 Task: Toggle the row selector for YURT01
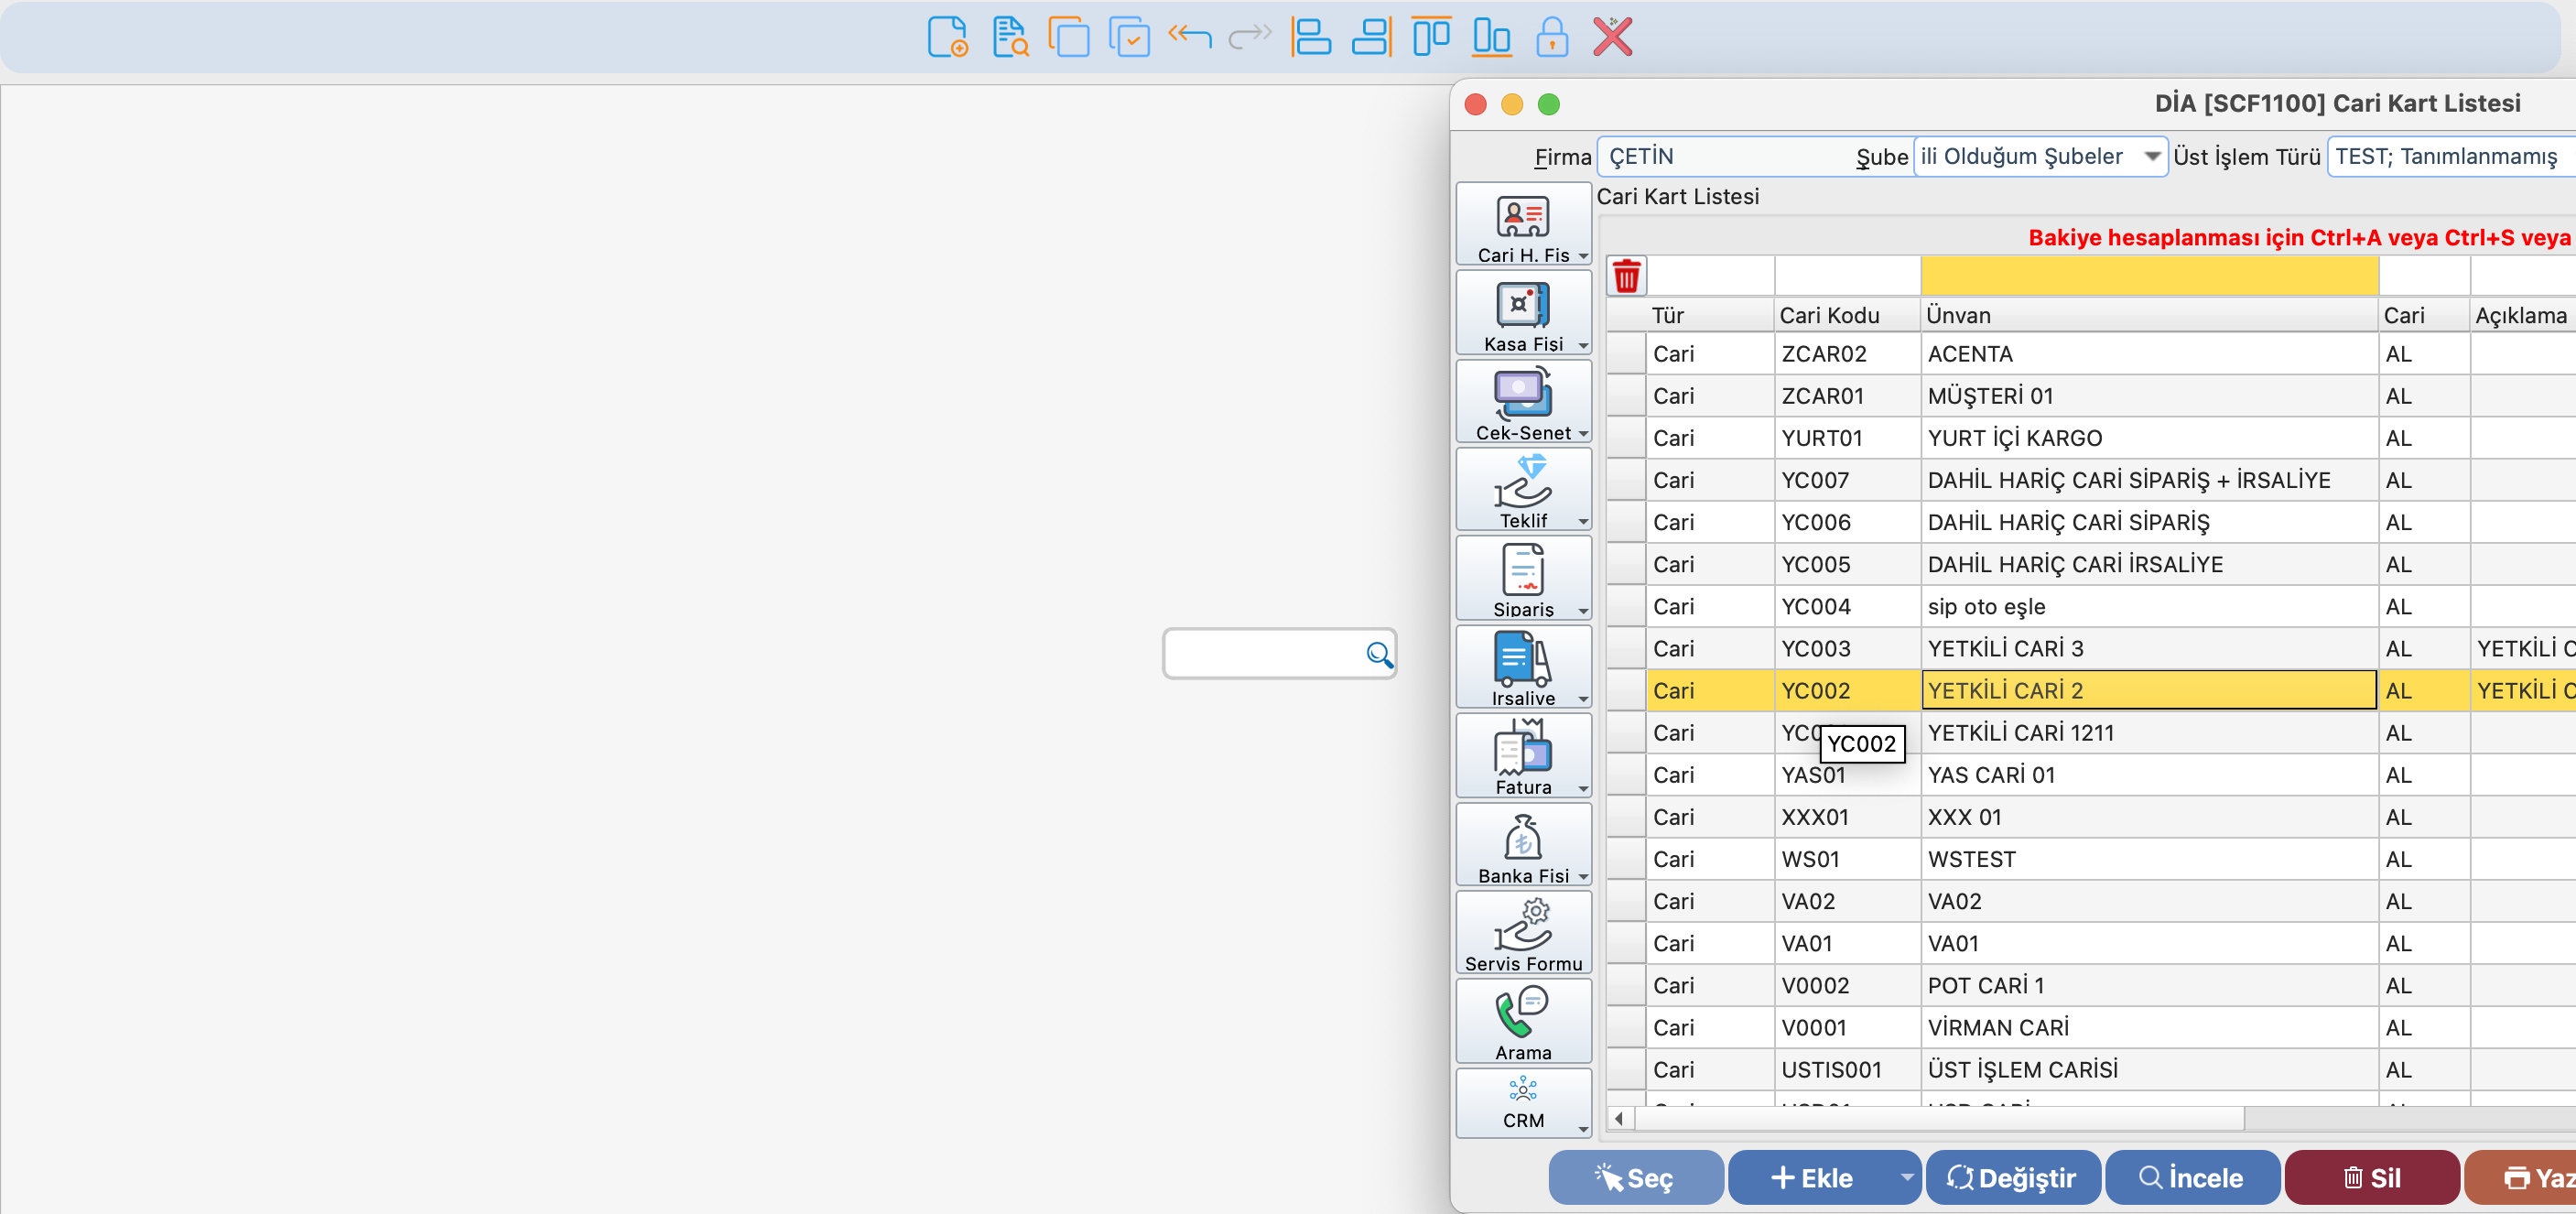point(1626,438)
